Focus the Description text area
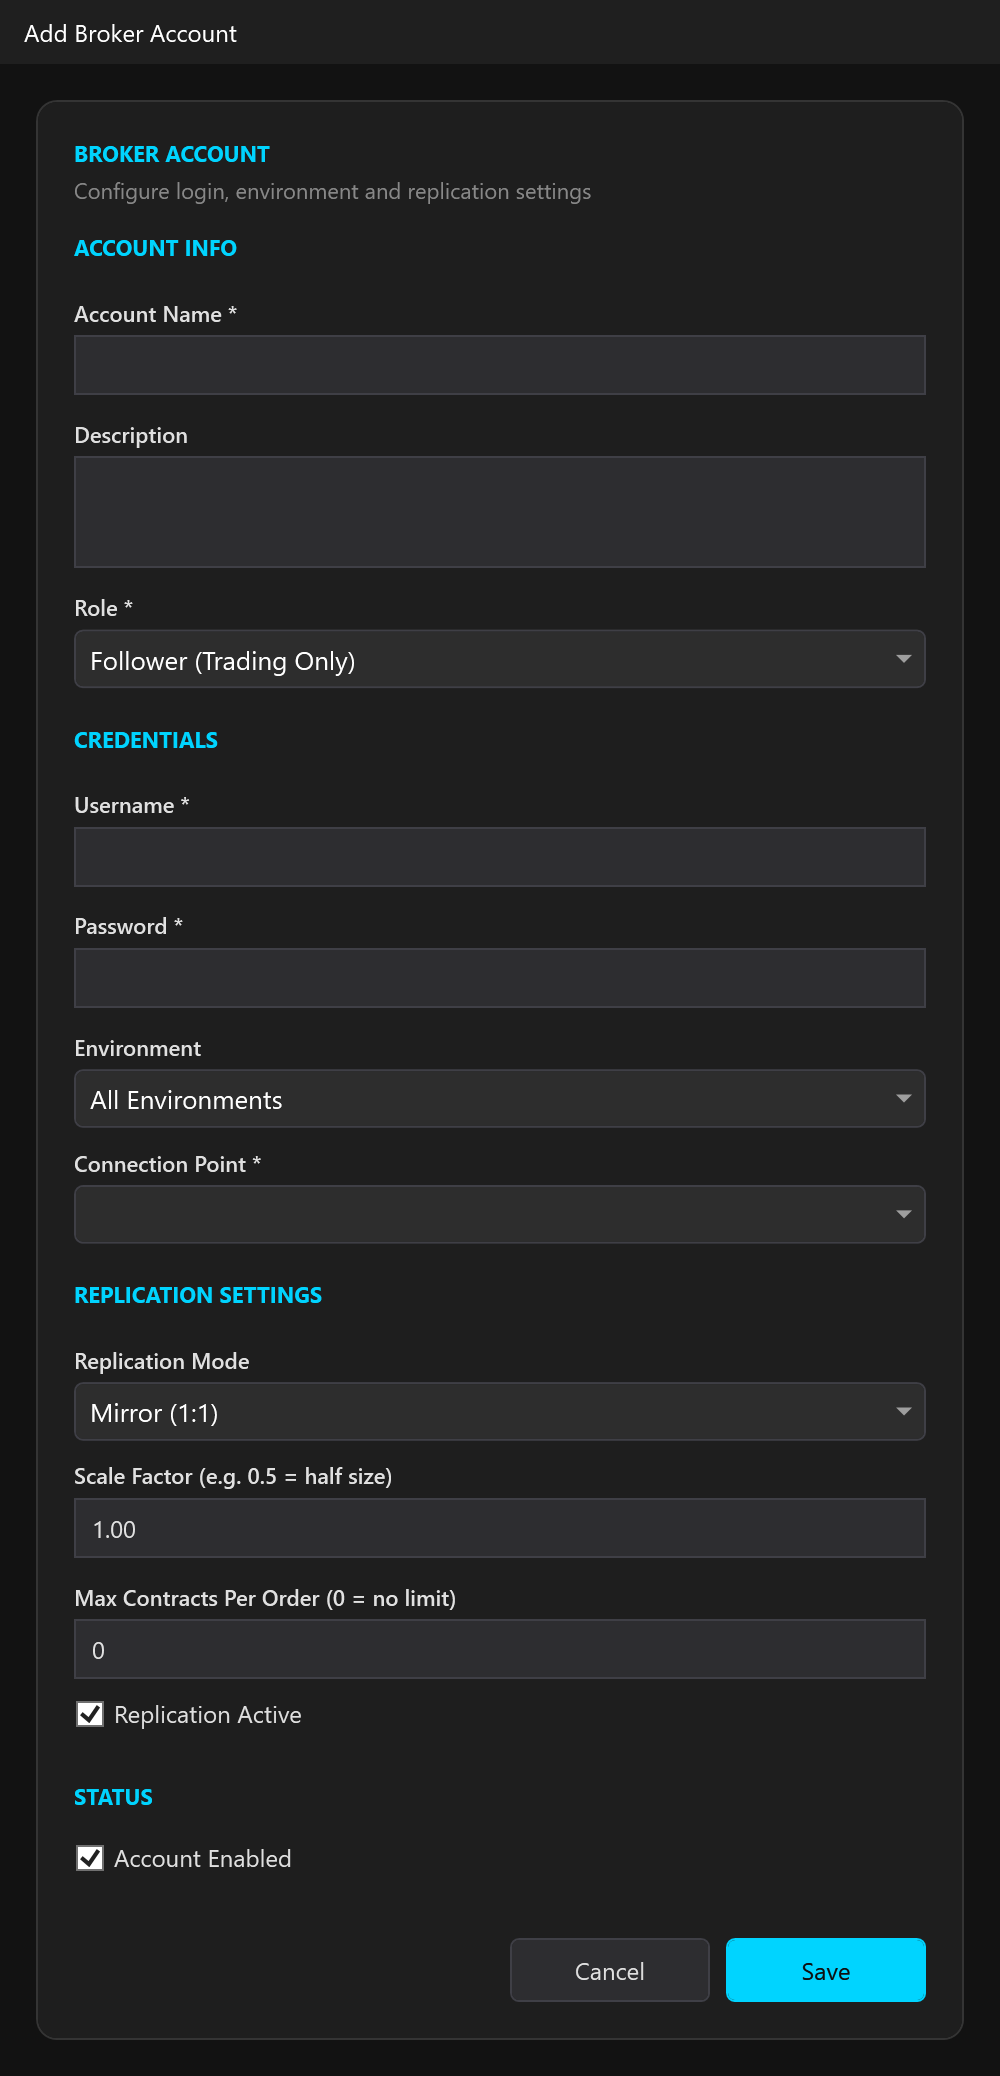 click(x=500, y=512)
